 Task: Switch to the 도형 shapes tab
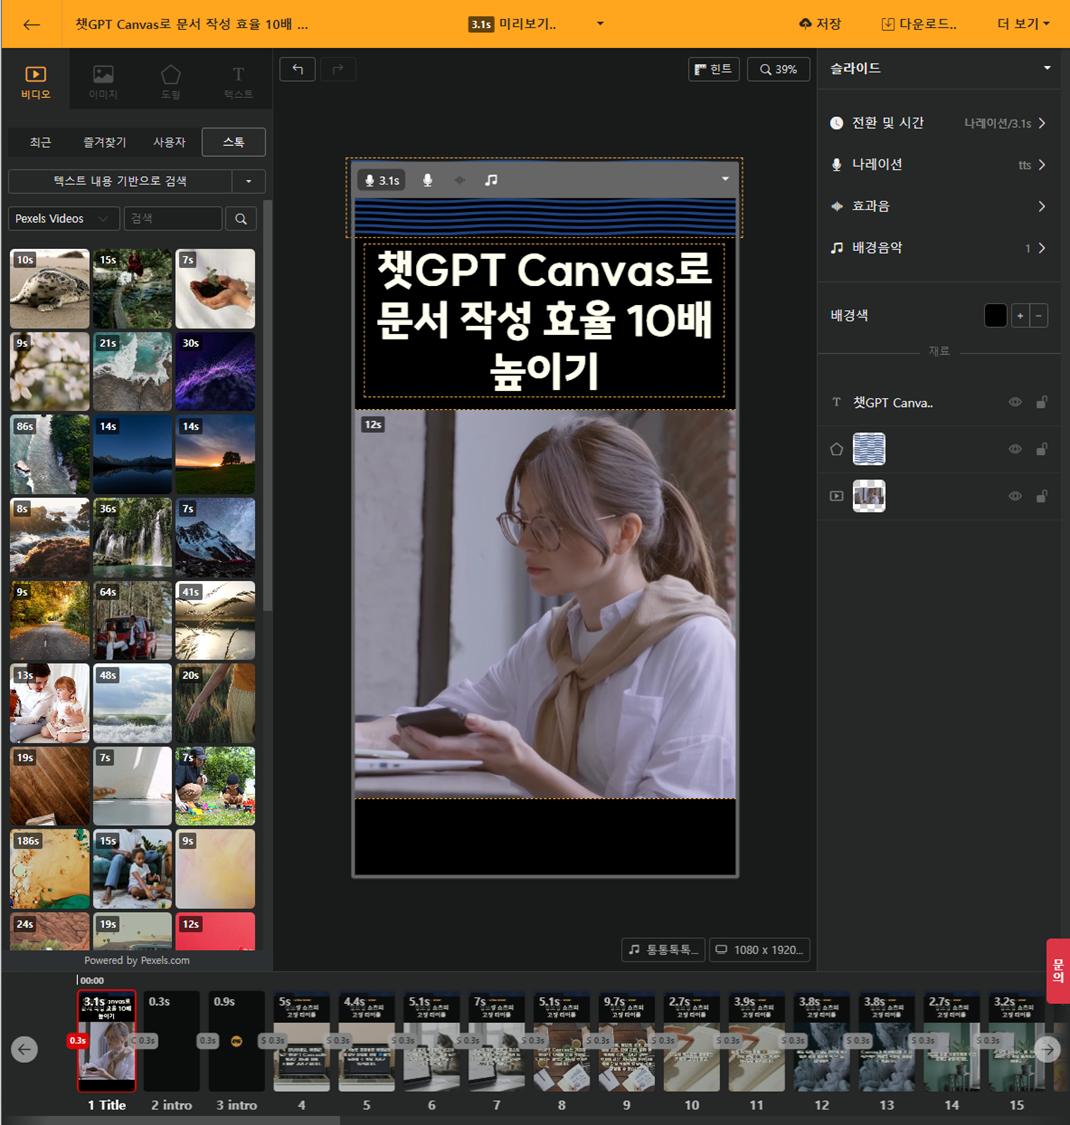point(171,82)
